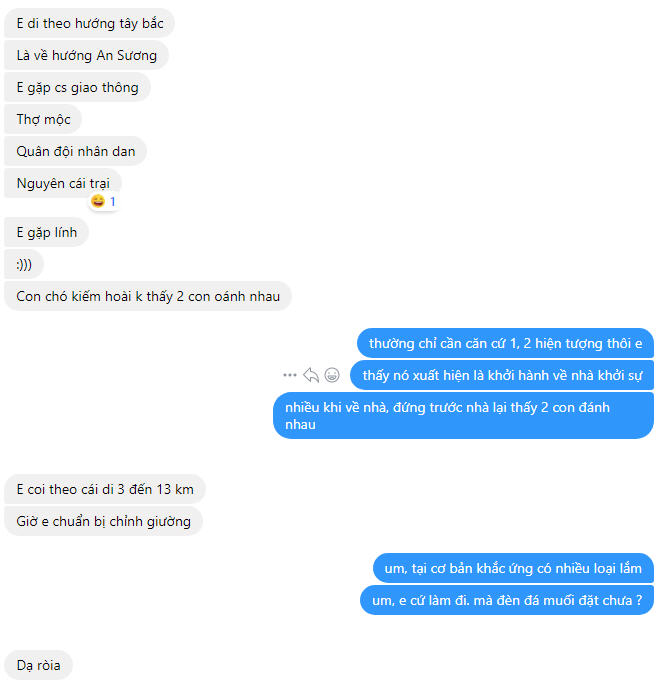Open the three-dot more options icon
The height and width of the screenshot is (689, 661).
(290, 375)
